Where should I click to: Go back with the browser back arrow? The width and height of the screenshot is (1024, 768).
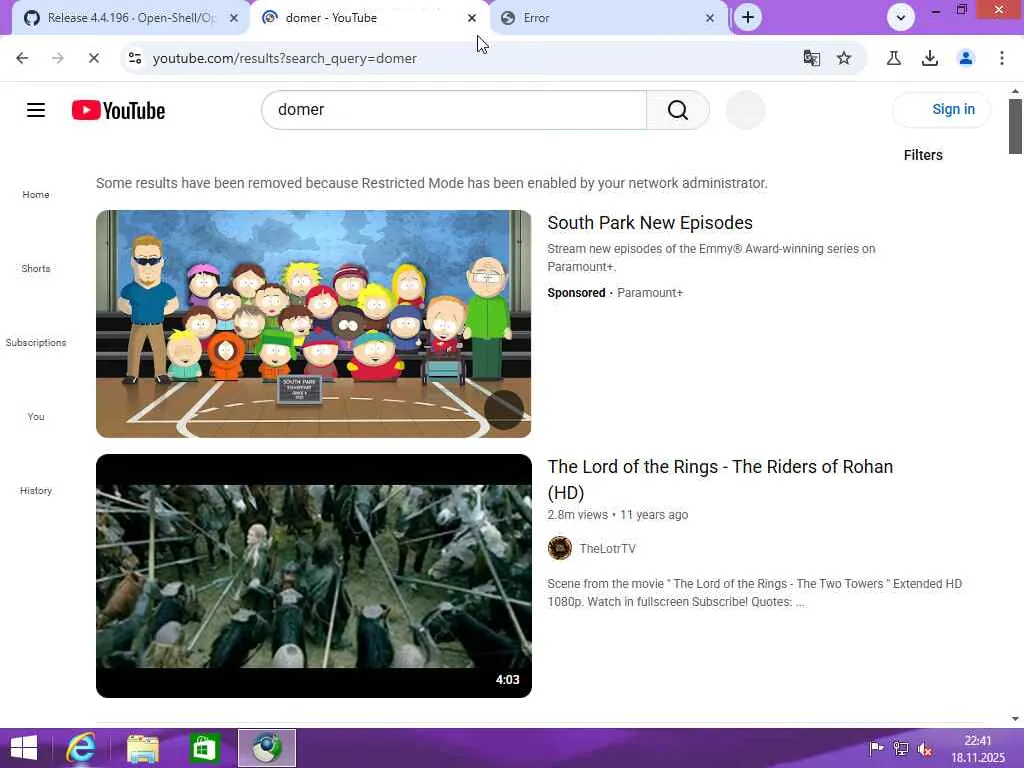point(22,58)
